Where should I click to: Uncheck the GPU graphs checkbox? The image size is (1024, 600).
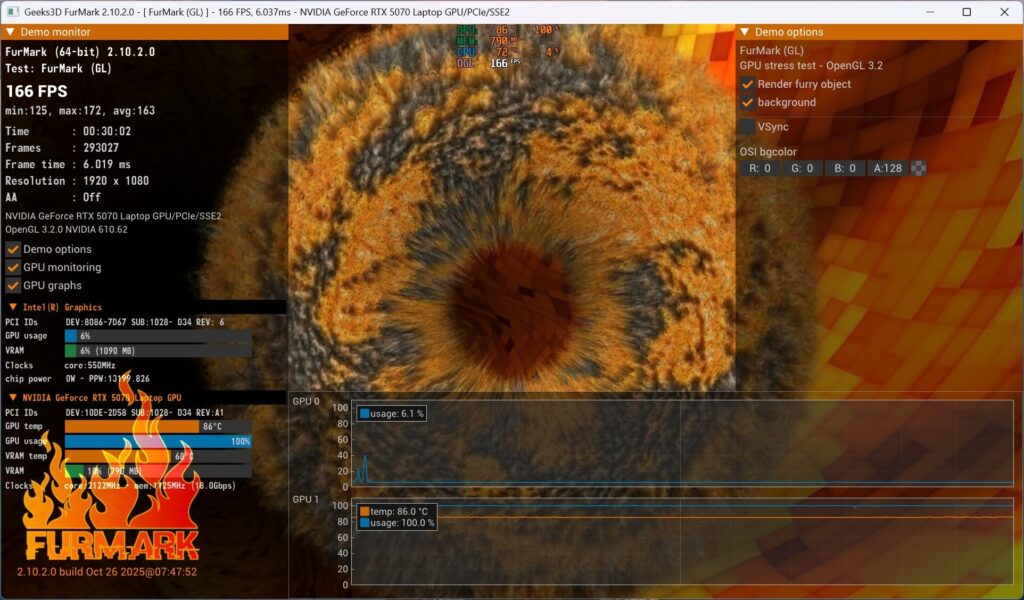pyautogui.click(x=13, y=285)
